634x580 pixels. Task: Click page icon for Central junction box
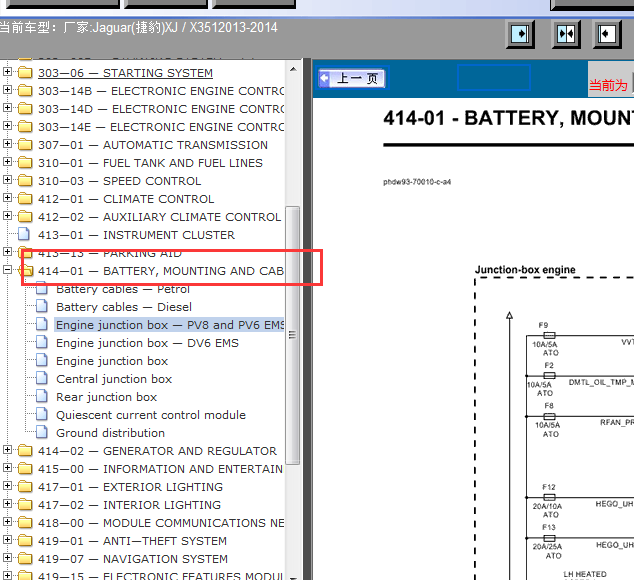pyautogui.click(x=42, y=378)
